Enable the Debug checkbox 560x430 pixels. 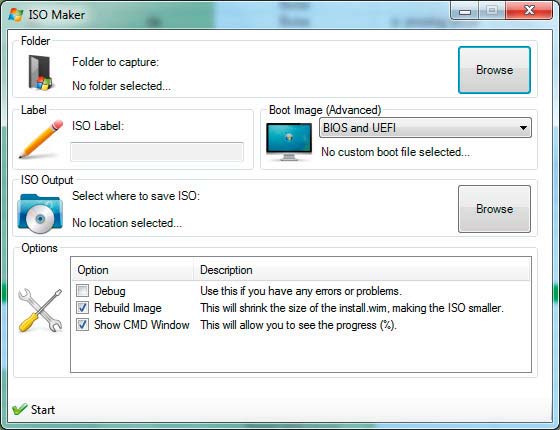pos(82,291)
